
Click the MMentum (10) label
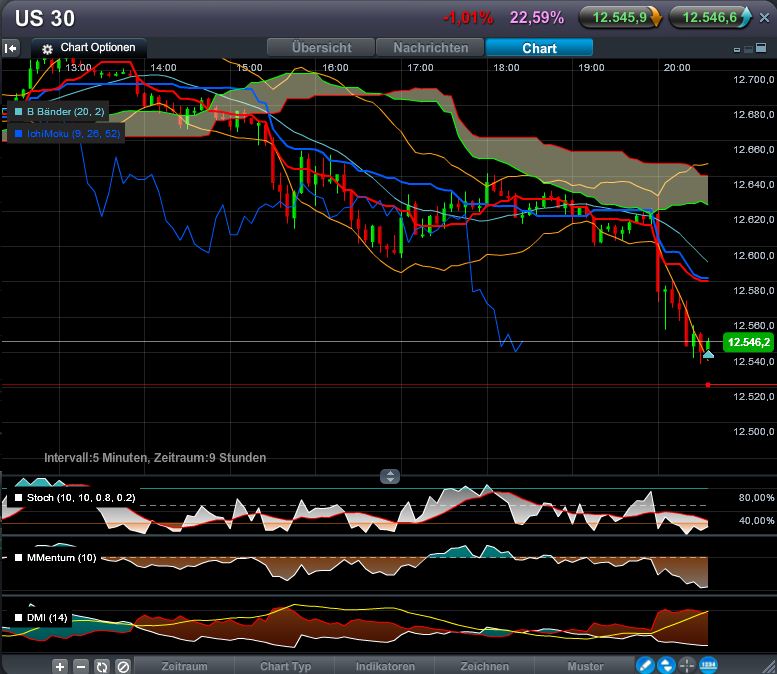pyautogui.click(x=61, y=558)
